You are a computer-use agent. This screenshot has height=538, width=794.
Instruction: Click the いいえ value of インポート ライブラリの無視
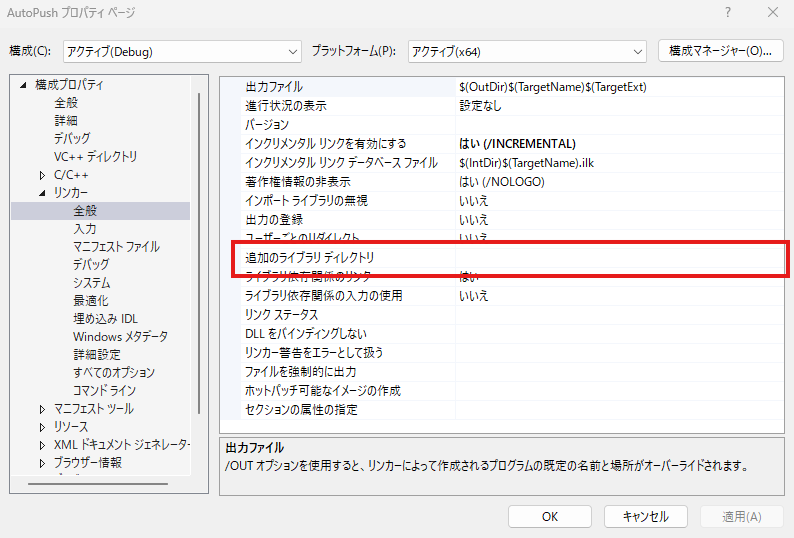click(473, 201)
